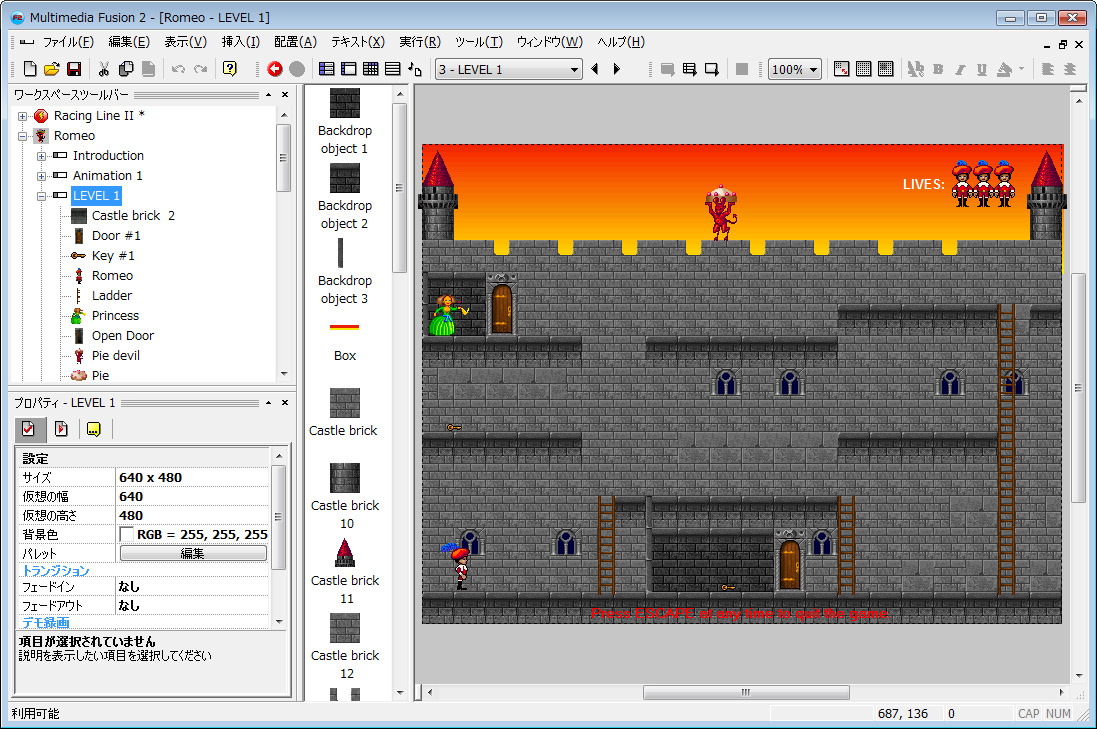Viewport: 1097px width, 729px height.
Task: Click the background color RGB swatch
Action: pos(127,535)
